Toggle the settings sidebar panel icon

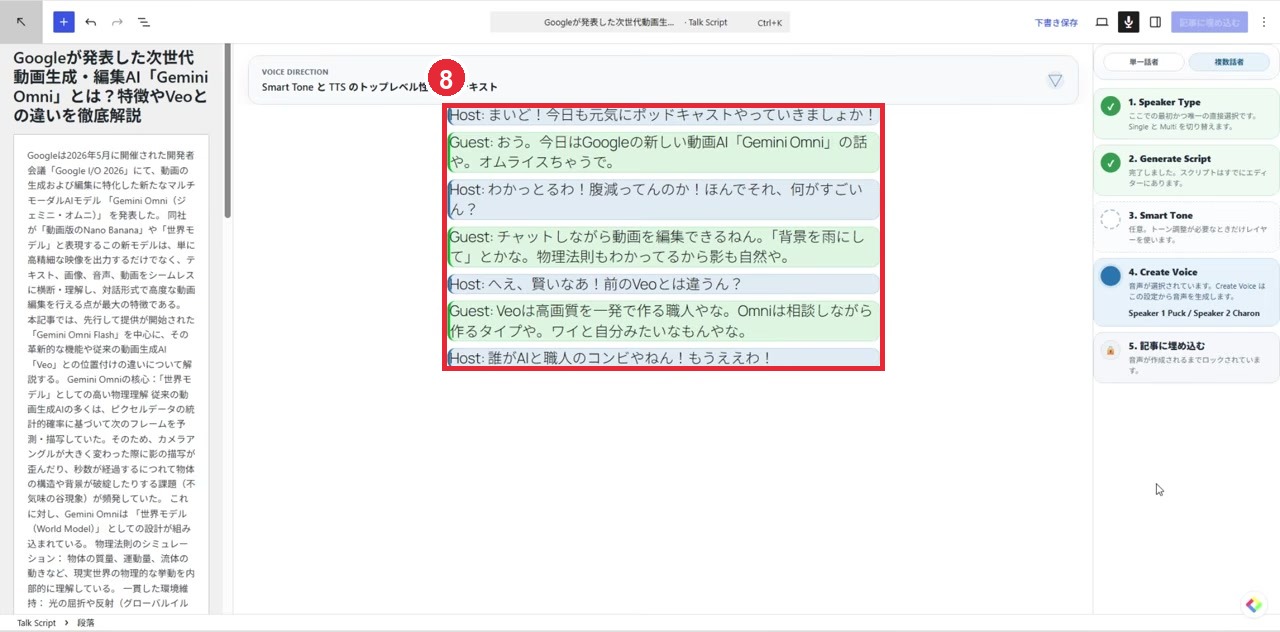(x=1155, y=22)
